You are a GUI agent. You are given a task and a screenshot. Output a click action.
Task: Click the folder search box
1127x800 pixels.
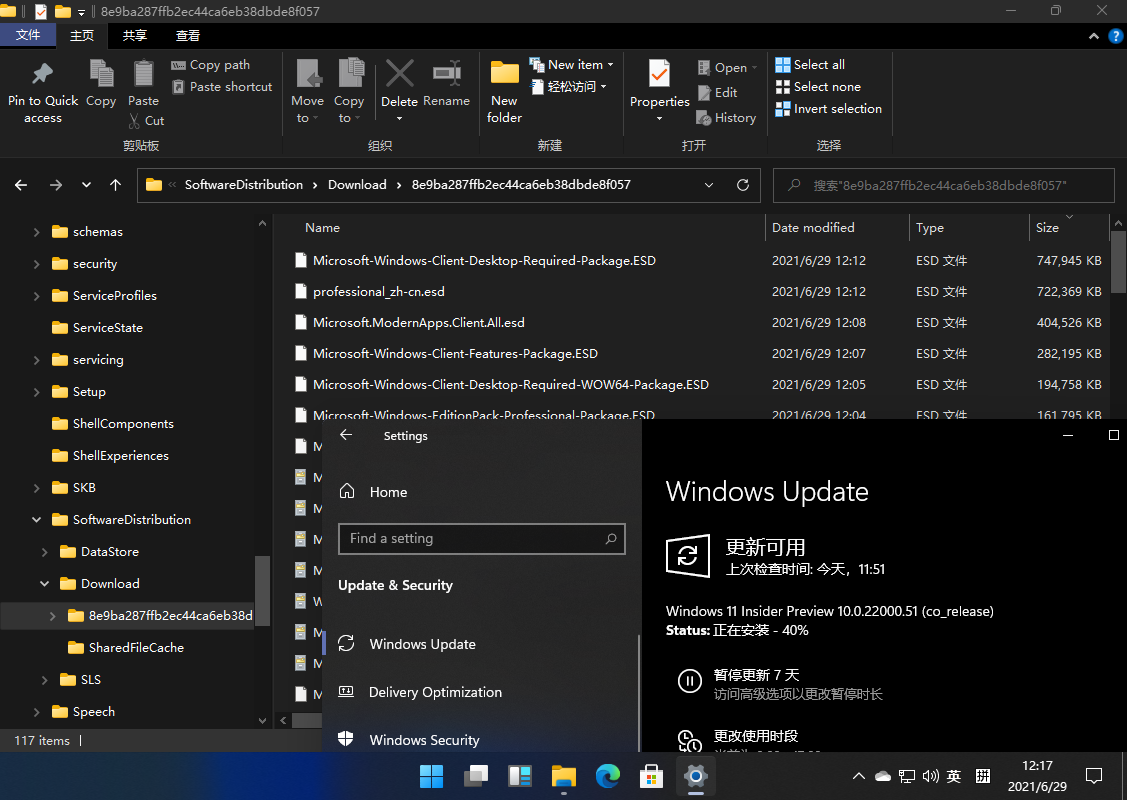pos(943,185)
